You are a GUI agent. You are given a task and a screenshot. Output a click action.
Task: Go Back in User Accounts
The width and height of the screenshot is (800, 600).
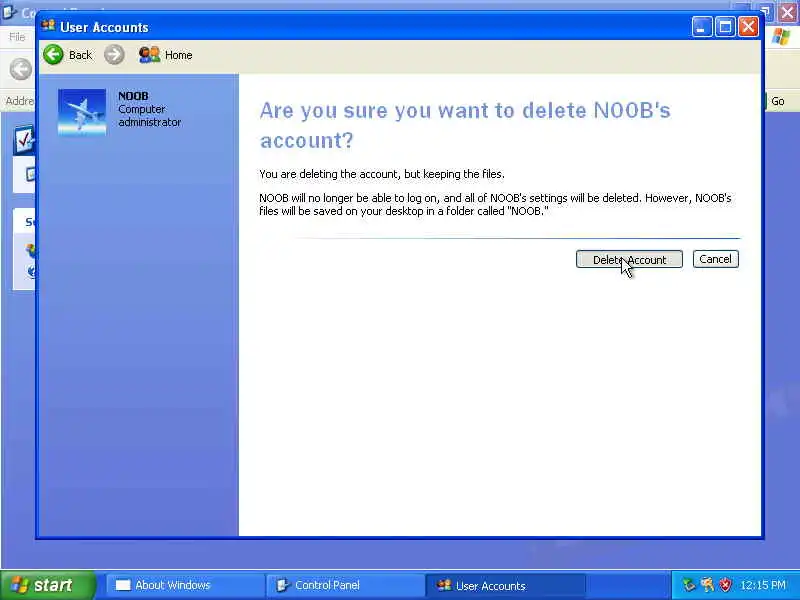[68, 55]
